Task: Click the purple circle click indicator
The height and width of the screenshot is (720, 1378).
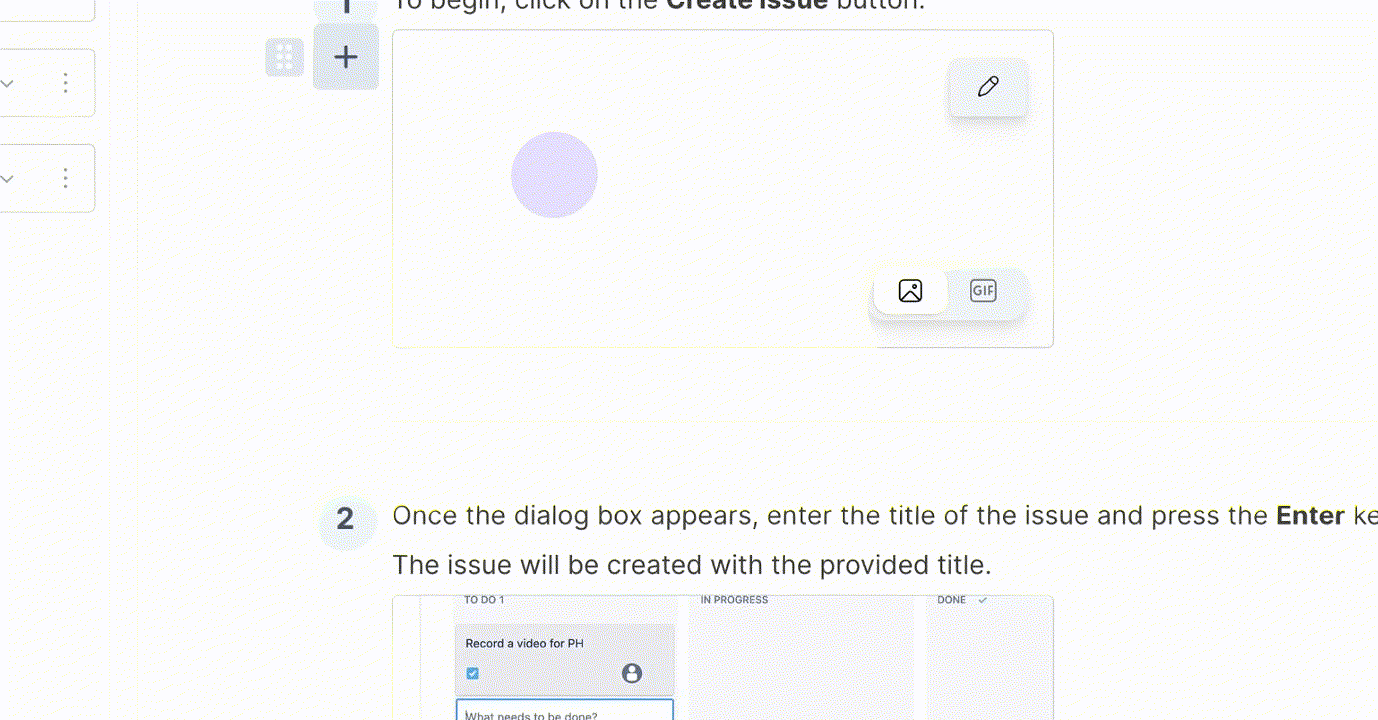Action: pos(554,175)
